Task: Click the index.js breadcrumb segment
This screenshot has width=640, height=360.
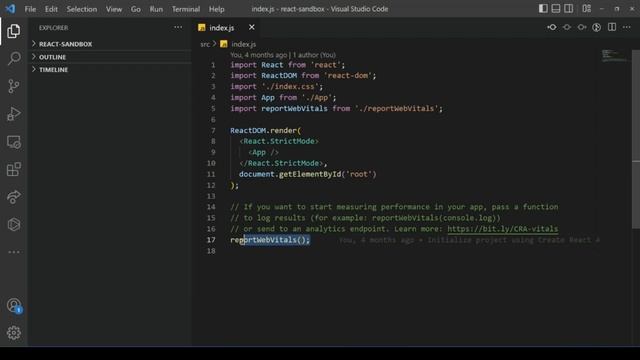Action: 244,44
